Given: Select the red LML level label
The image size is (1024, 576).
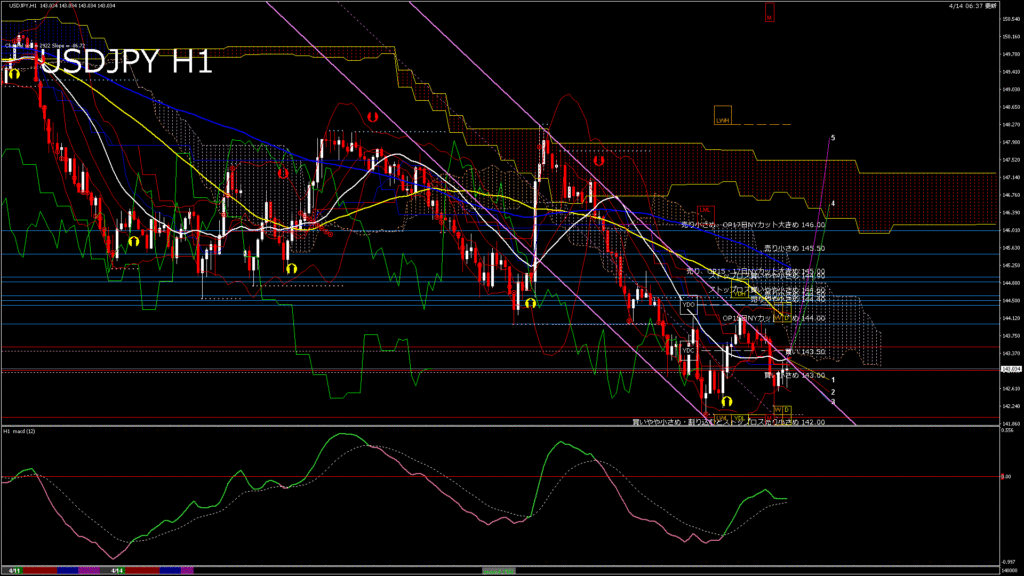Looking at the screenshot, I should (x=704, y=209).
